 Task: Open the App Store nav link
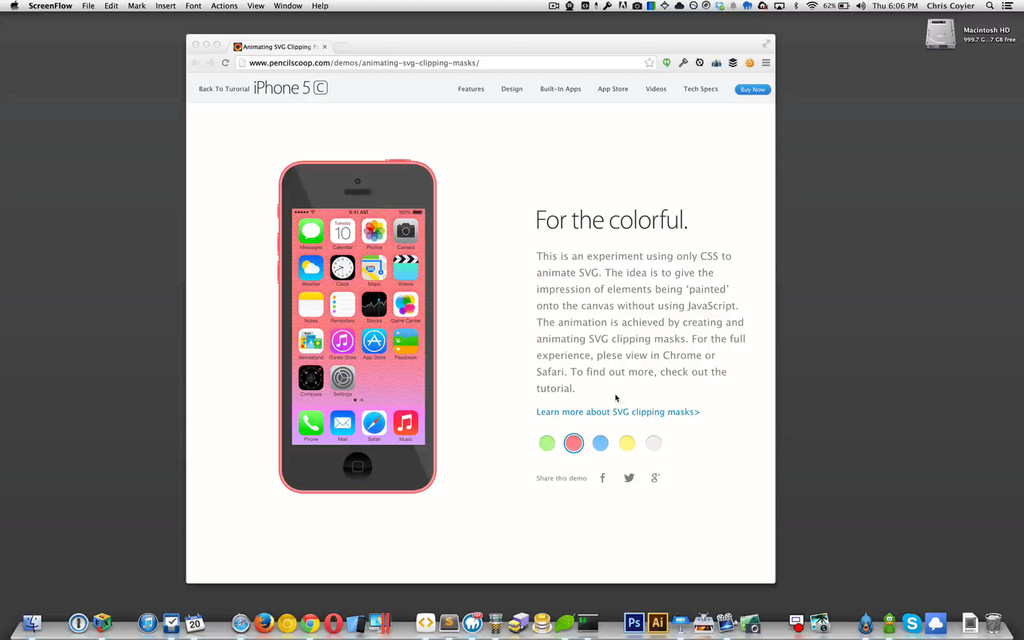[613, 89]
